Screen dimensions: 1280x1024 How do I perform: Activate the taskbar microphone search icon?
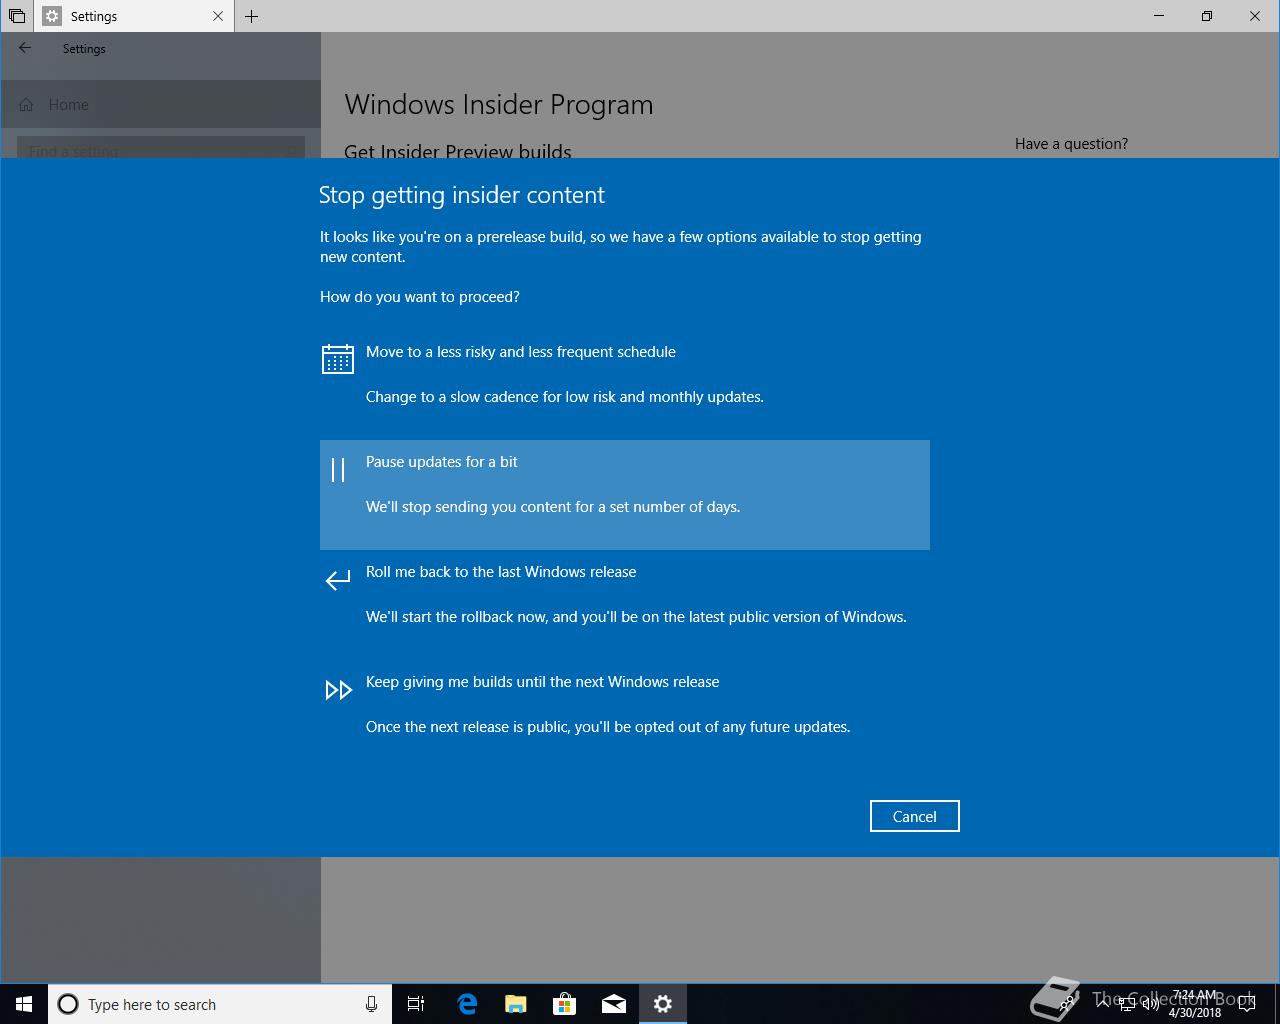371,1004
